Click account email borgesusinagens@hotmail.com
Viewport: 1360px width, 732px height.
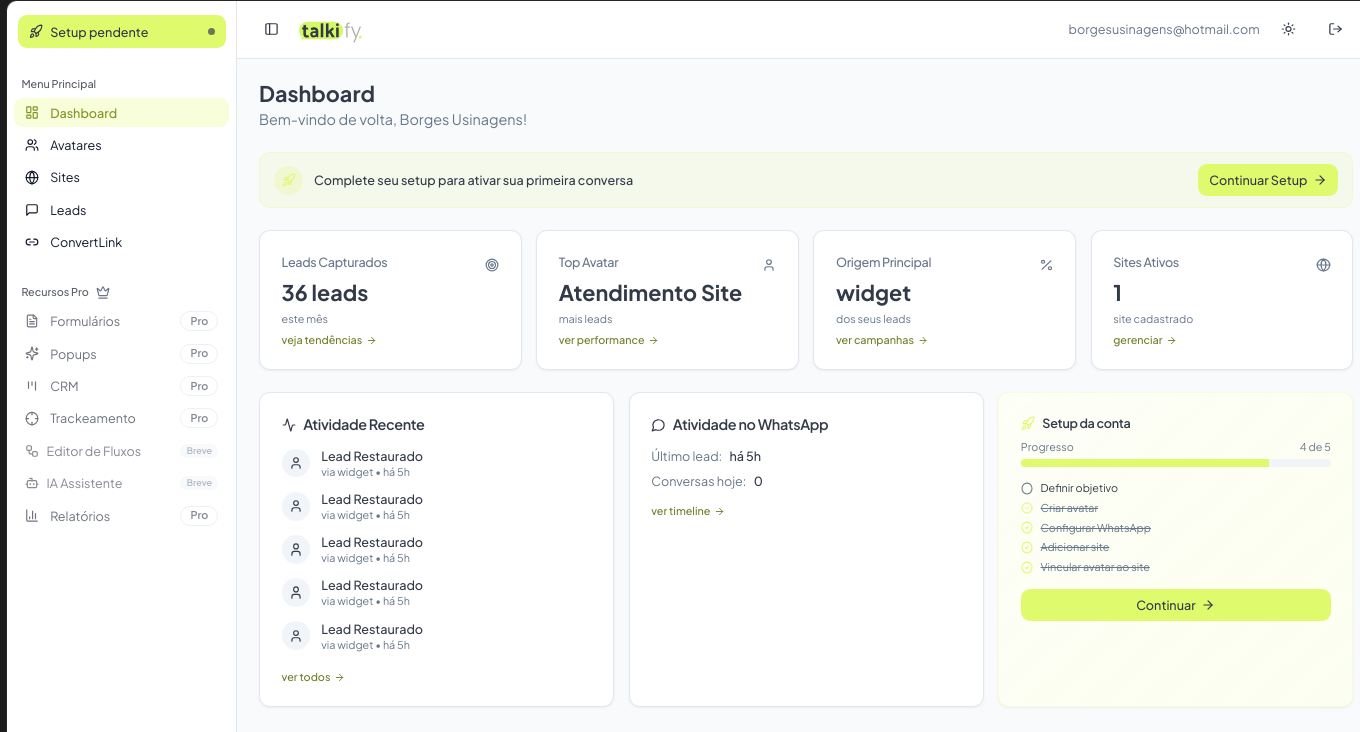click(1164, 30)
